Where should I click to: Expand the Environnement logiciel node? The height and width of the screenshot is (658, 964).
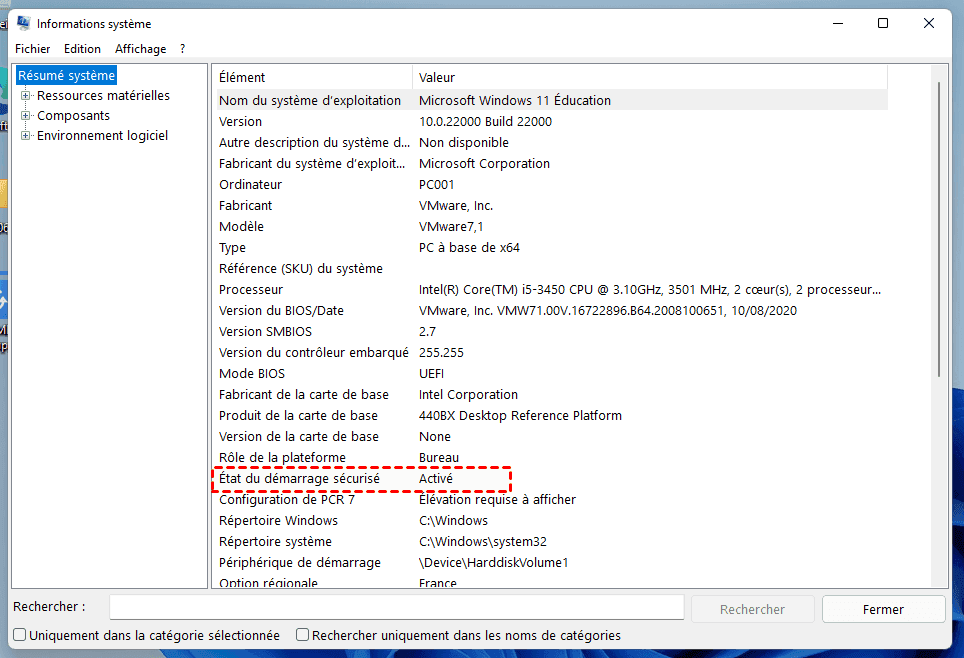25,135
